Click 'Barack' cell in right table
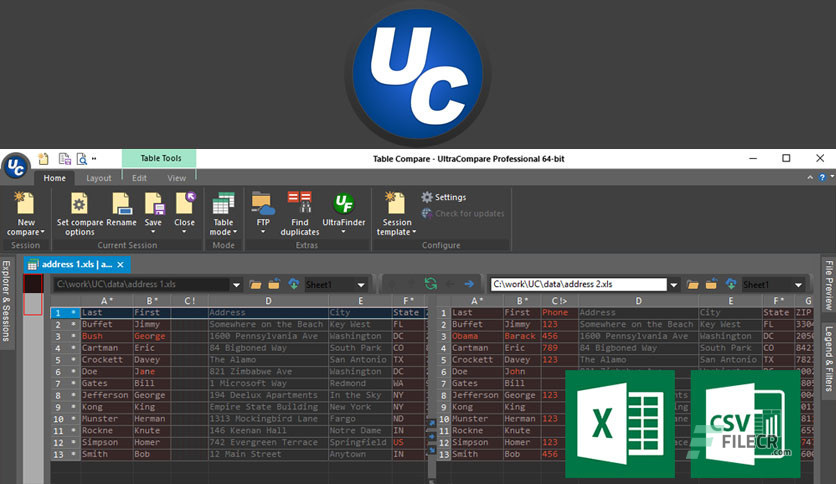This screenshot has height=484, width=836. [x=522, y=336]
